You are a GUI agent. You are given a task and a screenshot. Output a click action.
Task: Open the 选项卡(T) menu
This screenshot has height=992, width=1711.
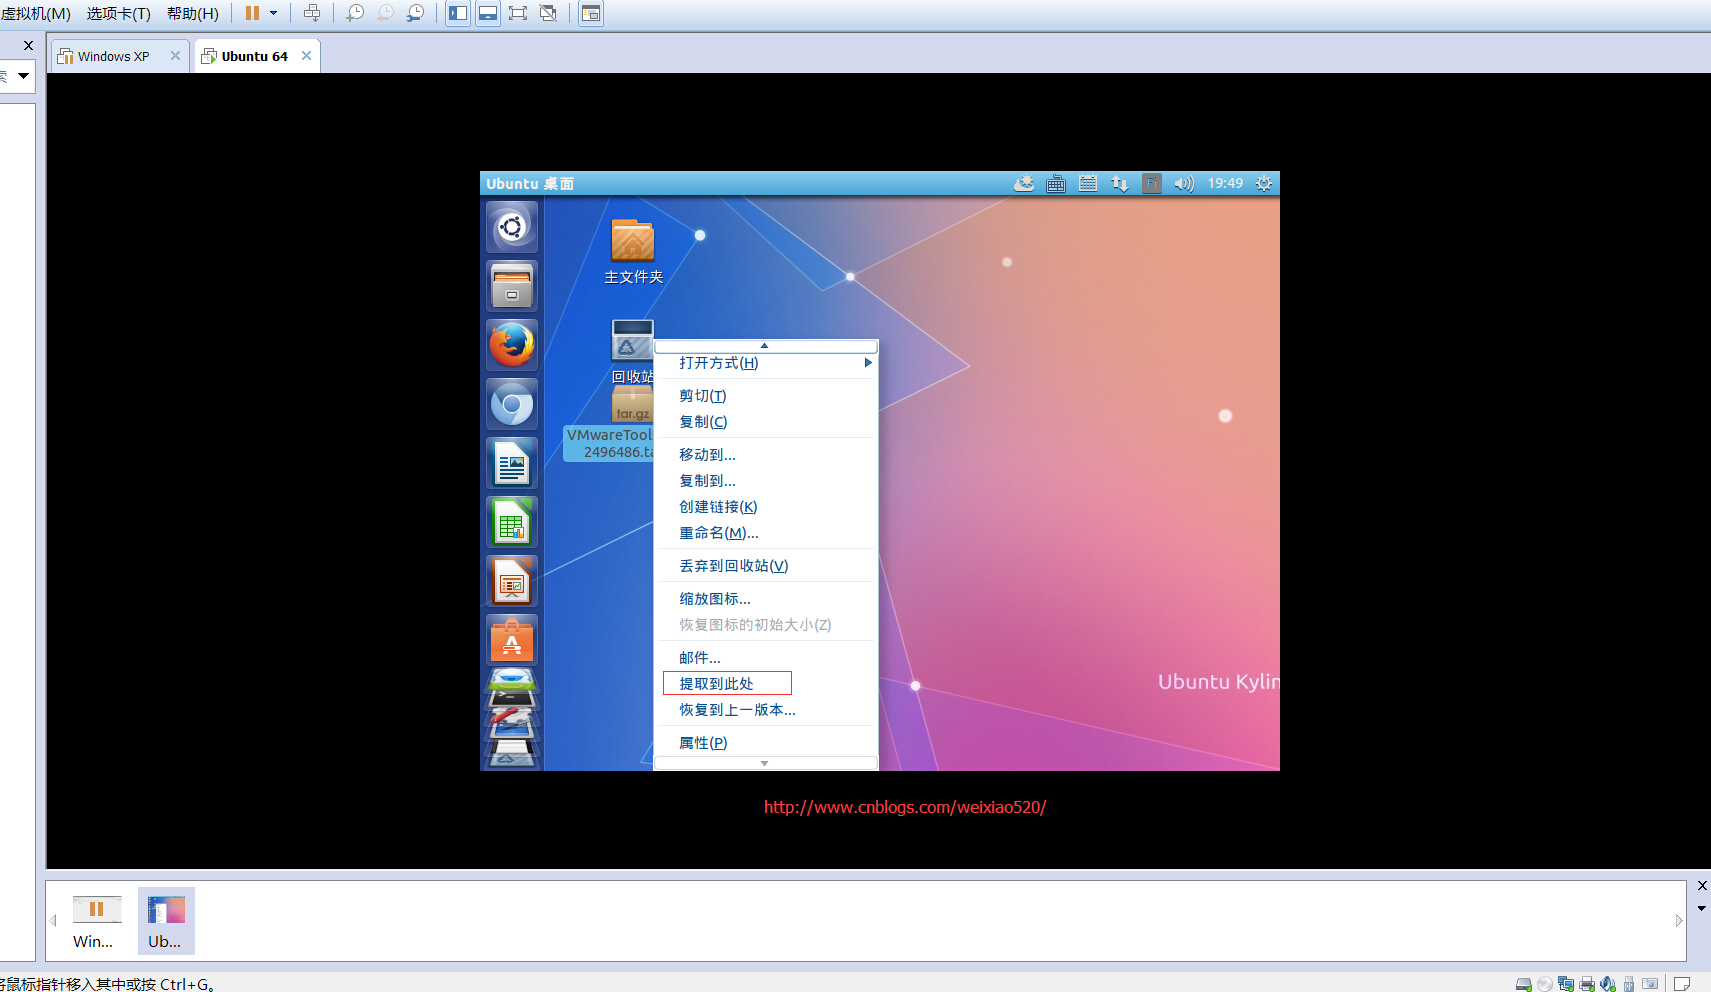pos(119,13)
